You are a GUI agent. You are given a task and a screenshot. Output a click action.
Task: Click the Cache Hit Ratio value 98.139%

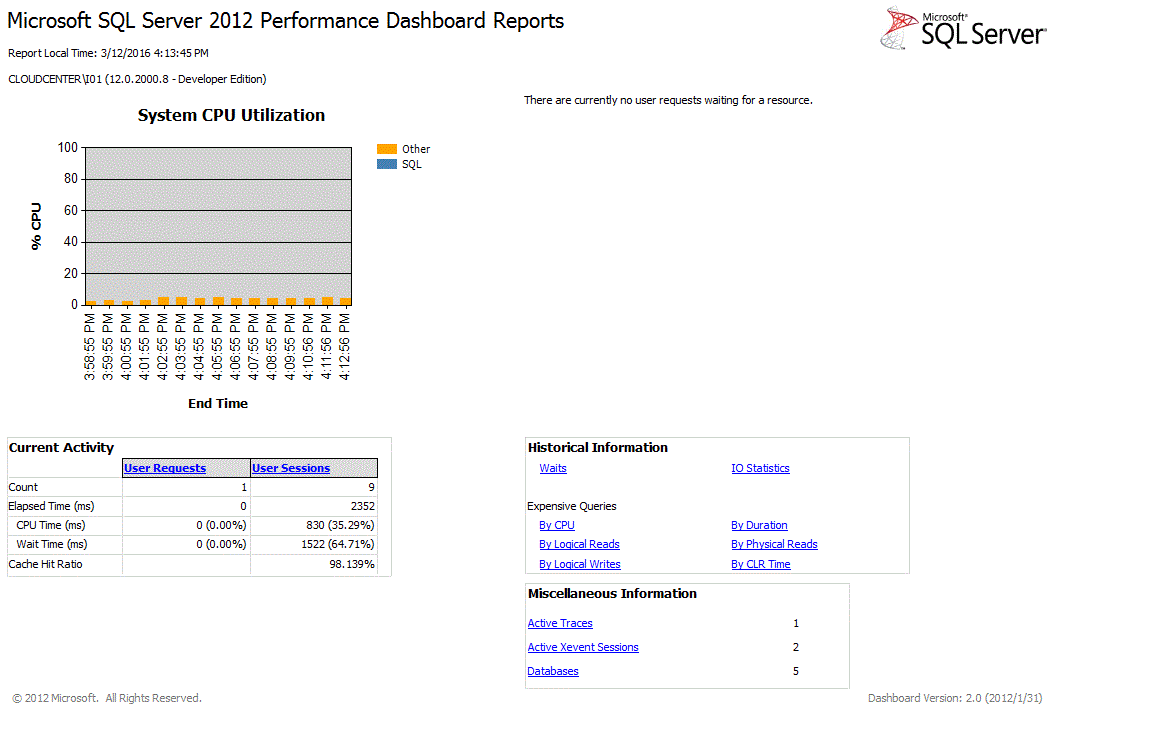352,564
